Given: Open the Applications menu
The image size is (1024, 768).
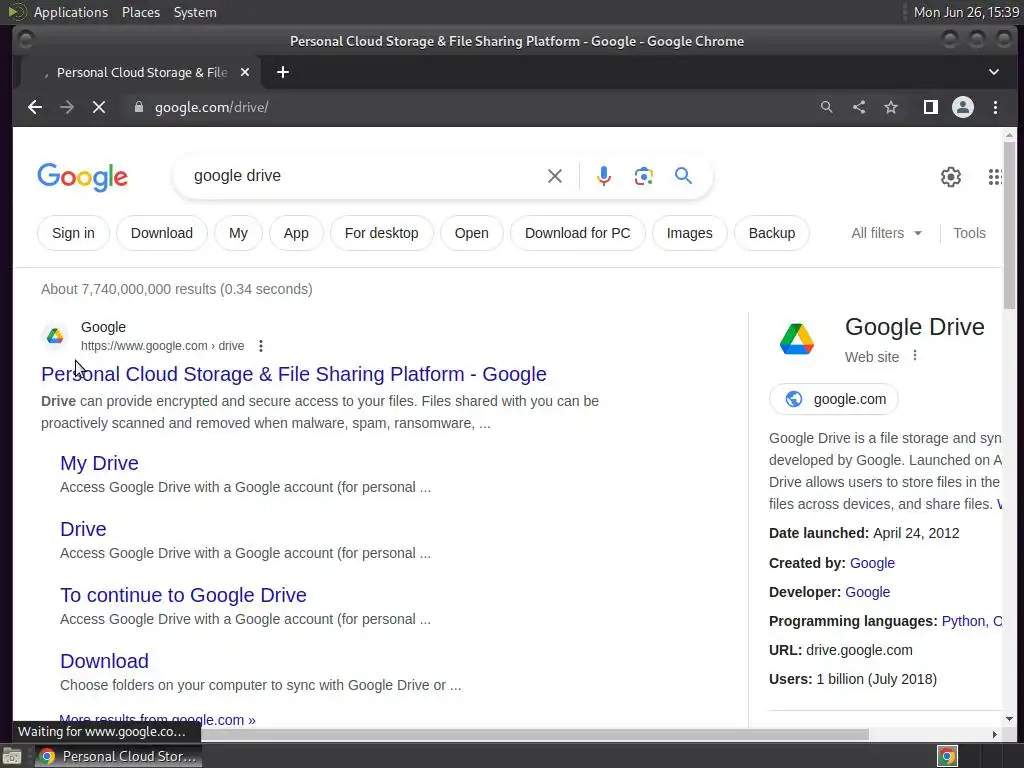Looking at the screenshot, I should [x=71, y=12].
